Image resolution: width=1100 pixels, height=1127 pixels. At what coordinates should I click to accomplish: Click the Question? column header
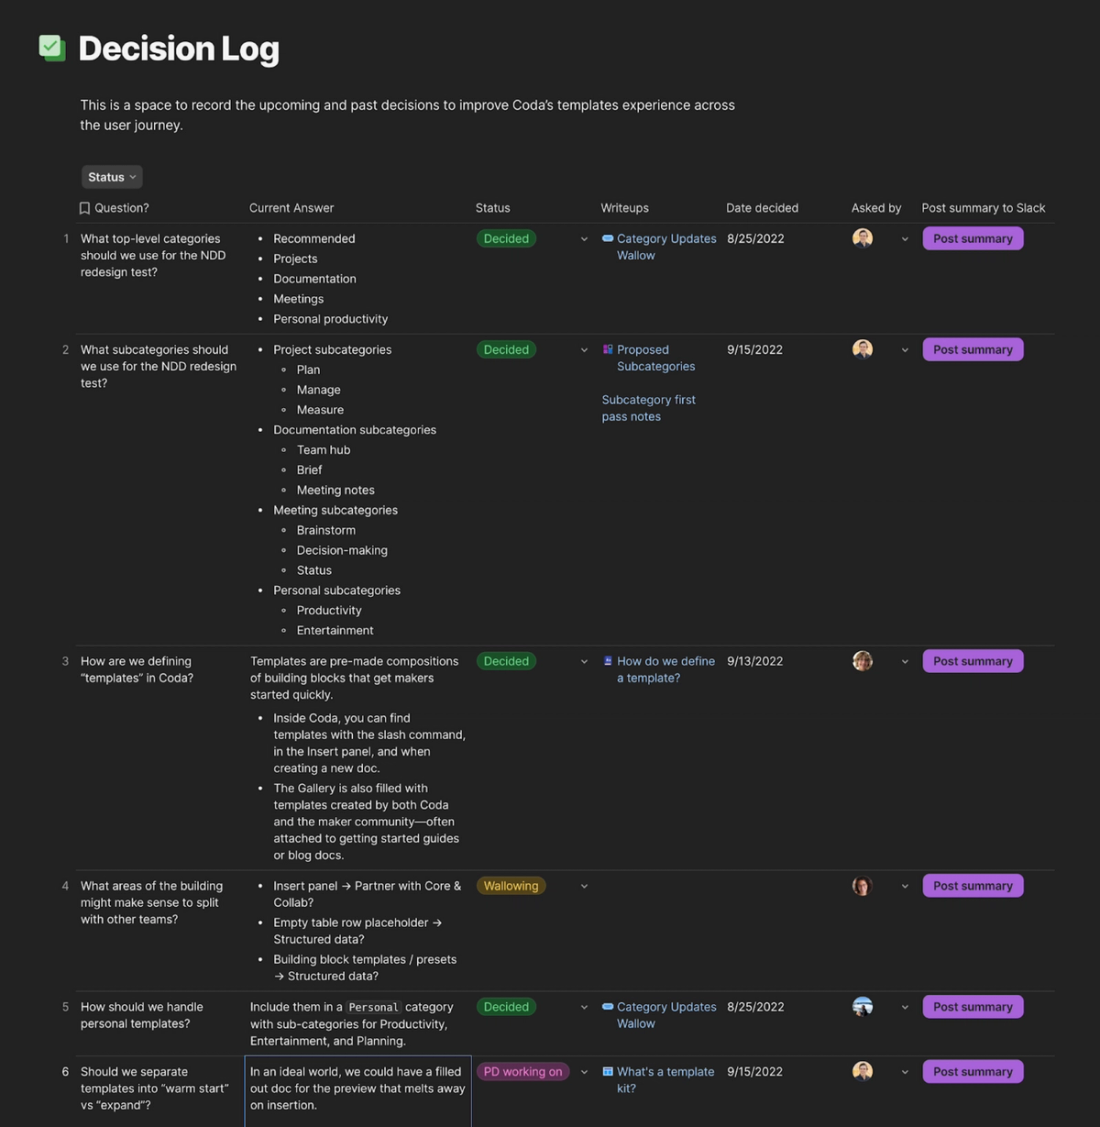tap(122, 208)
